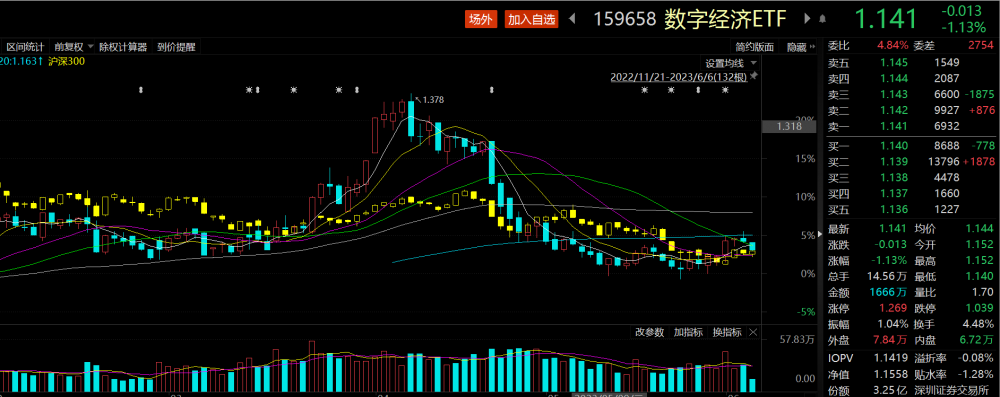Click the 外盘 value 7.84万
Viewport: 1000px width, 397px height.
coord(890,339)
